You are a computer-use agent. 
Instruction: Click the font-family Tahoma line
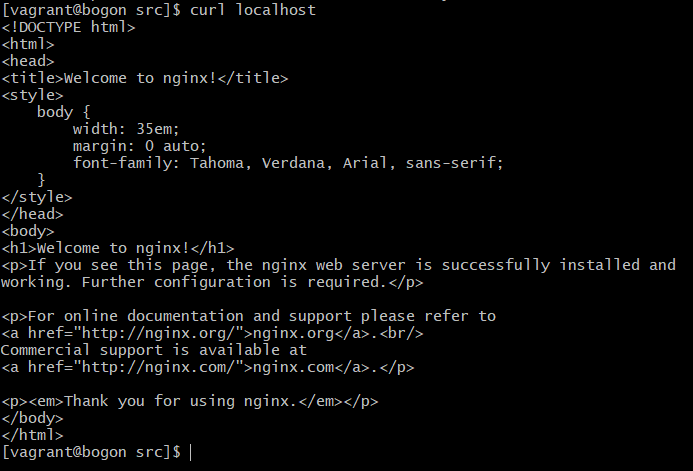pyautogui.click(x=288, y=163)
